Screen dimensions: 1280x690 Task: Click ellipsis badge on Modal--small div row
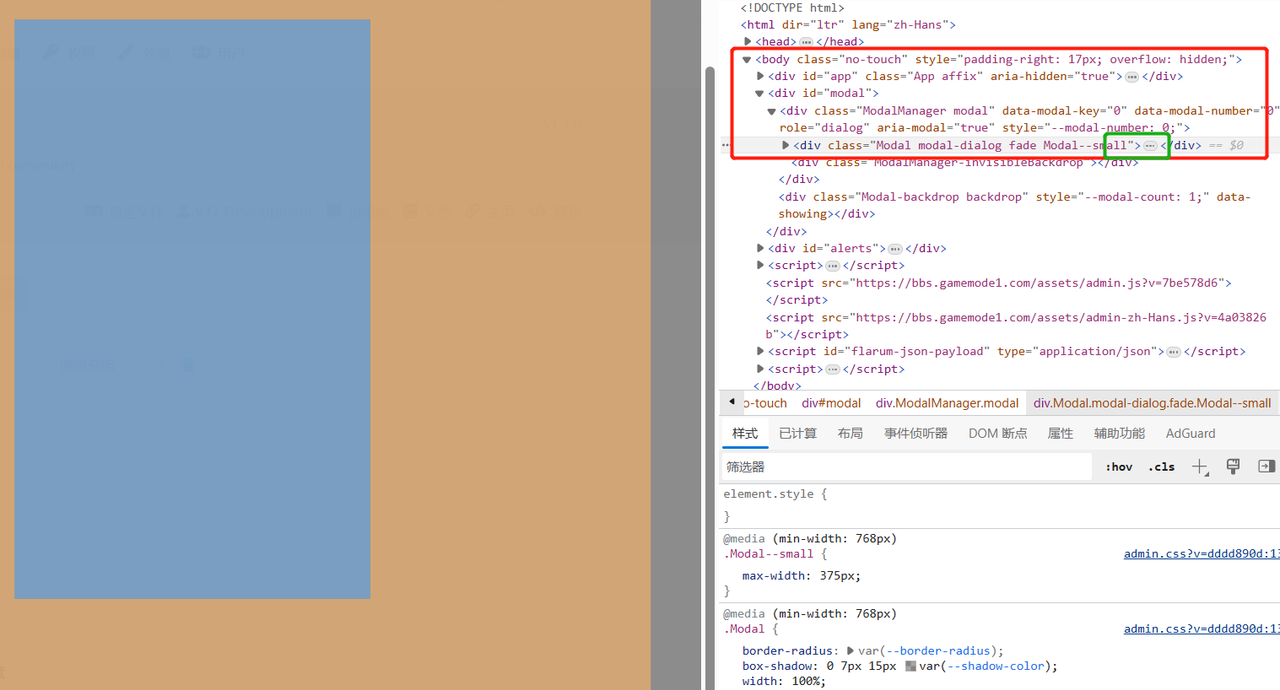click(x=1150, y=146)
